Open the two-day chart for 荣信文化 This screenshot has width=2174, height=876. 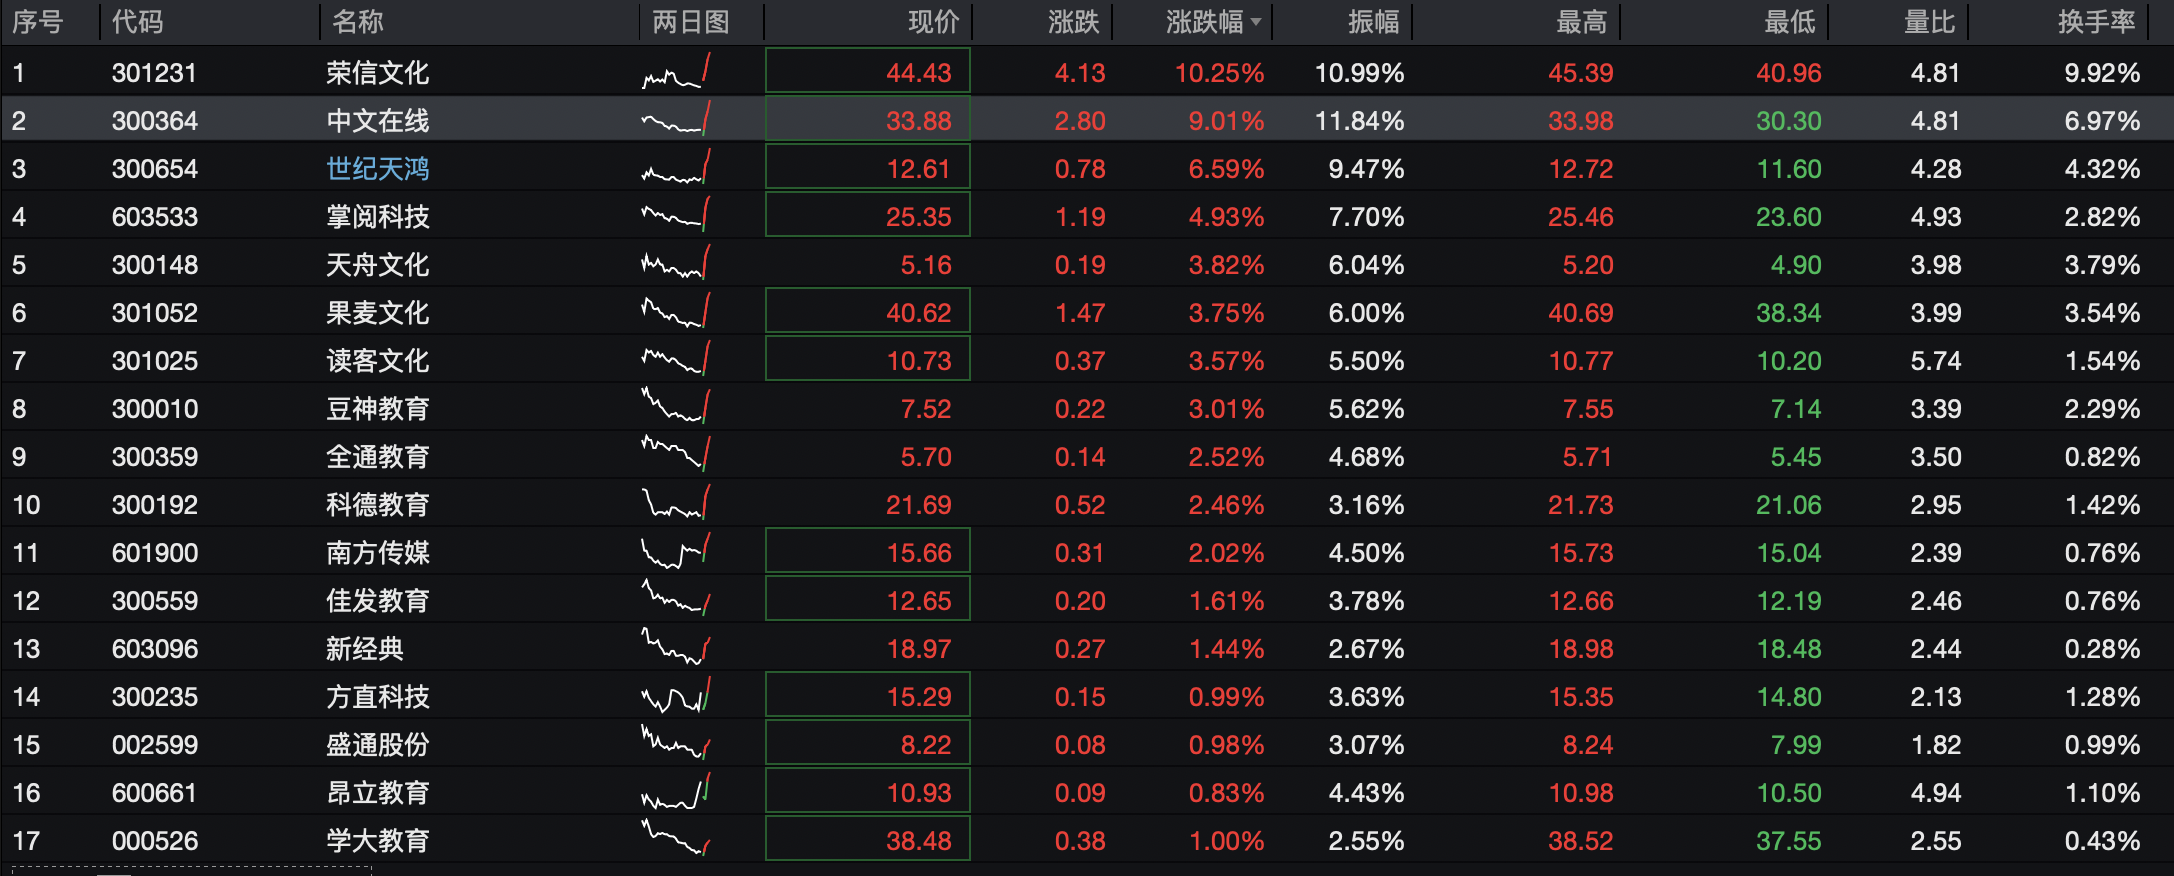[676, 73]
